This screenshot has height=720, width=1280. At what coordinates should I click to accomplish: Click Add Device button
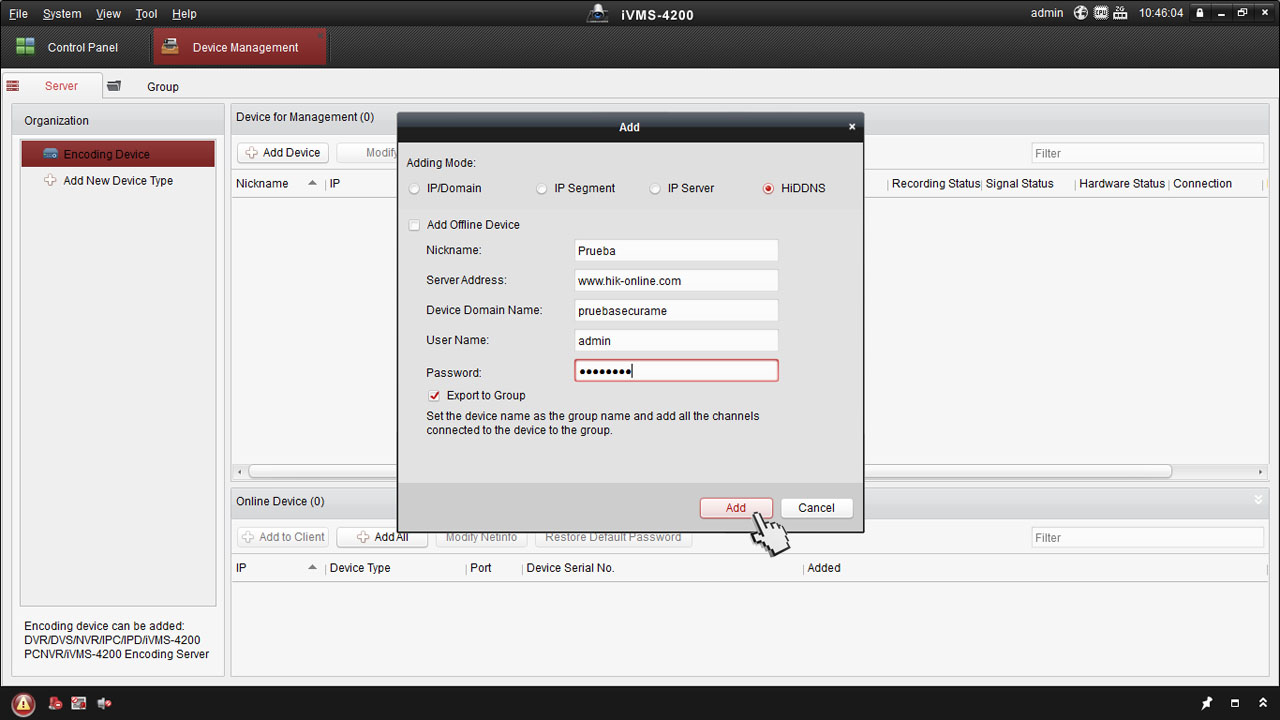pyautogui.click(x=283, y=153)
